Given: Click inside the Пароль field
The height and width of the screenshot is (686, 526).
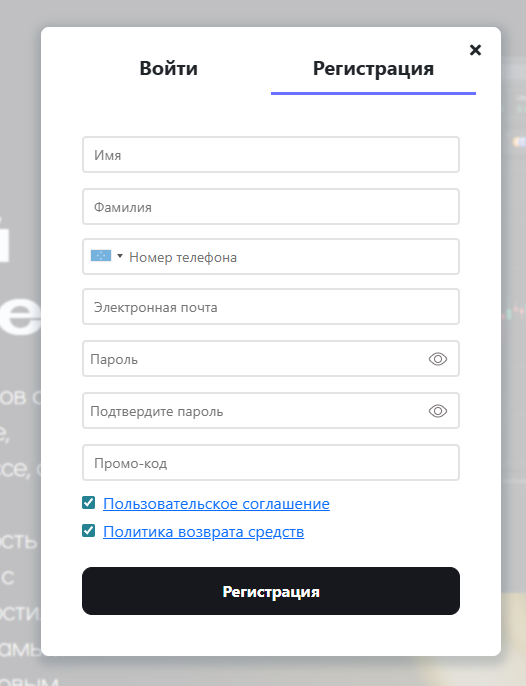Looking at the screenshot, I should pos(256,359).
